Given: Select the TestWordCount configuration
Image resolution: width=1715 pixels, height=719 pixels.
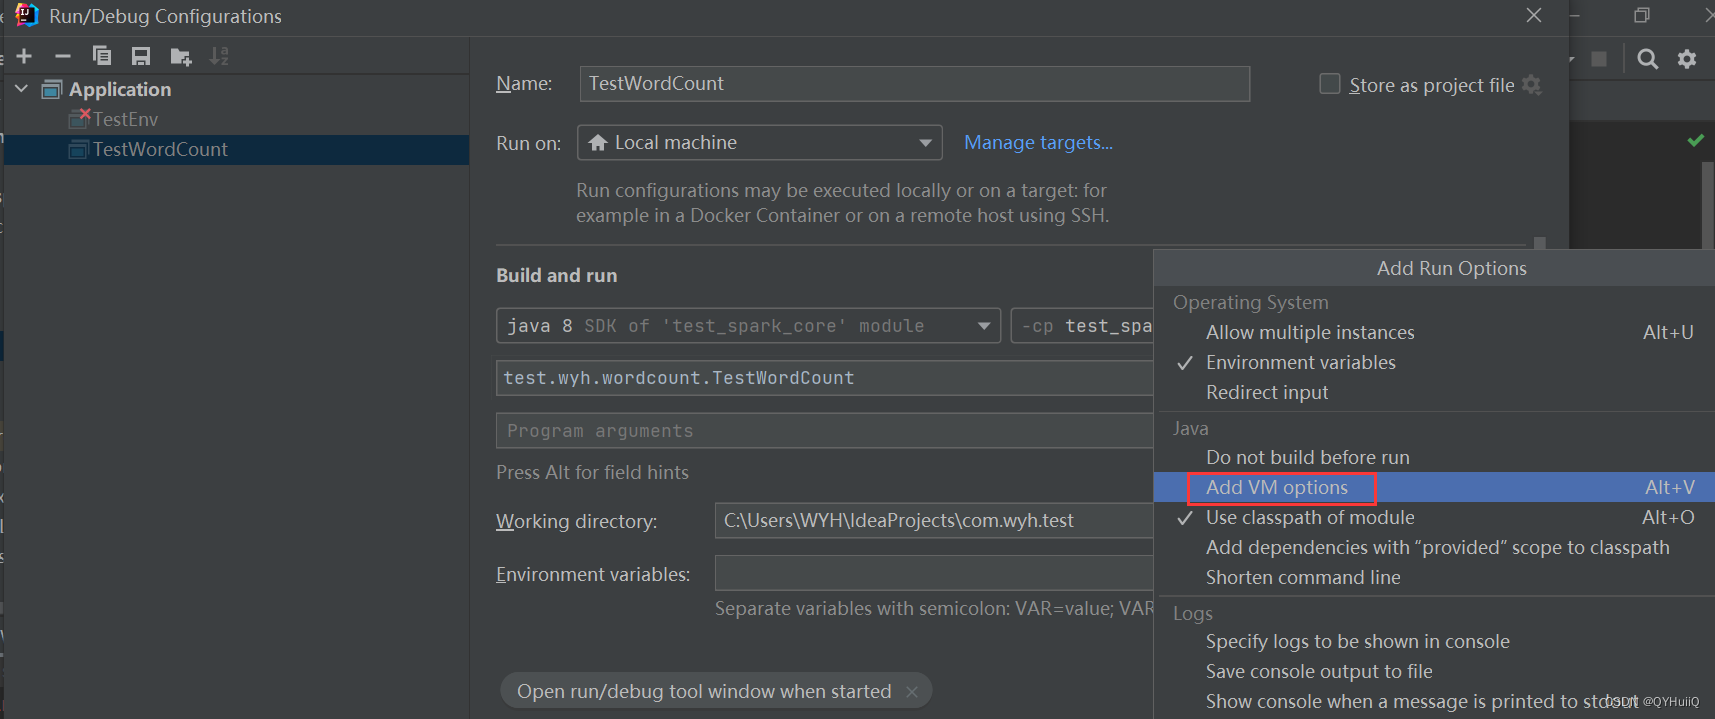Looking at the screenshot, I should click(236, 149).
